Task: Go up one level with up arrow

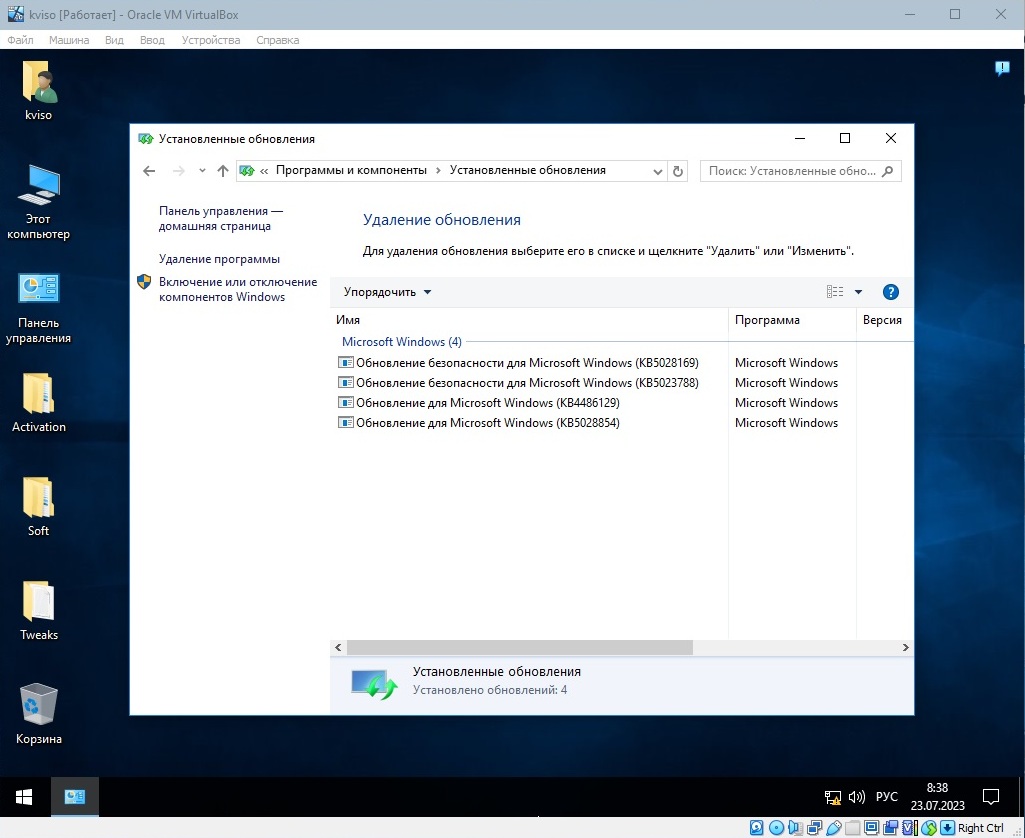Action: (x=223, y=171)
